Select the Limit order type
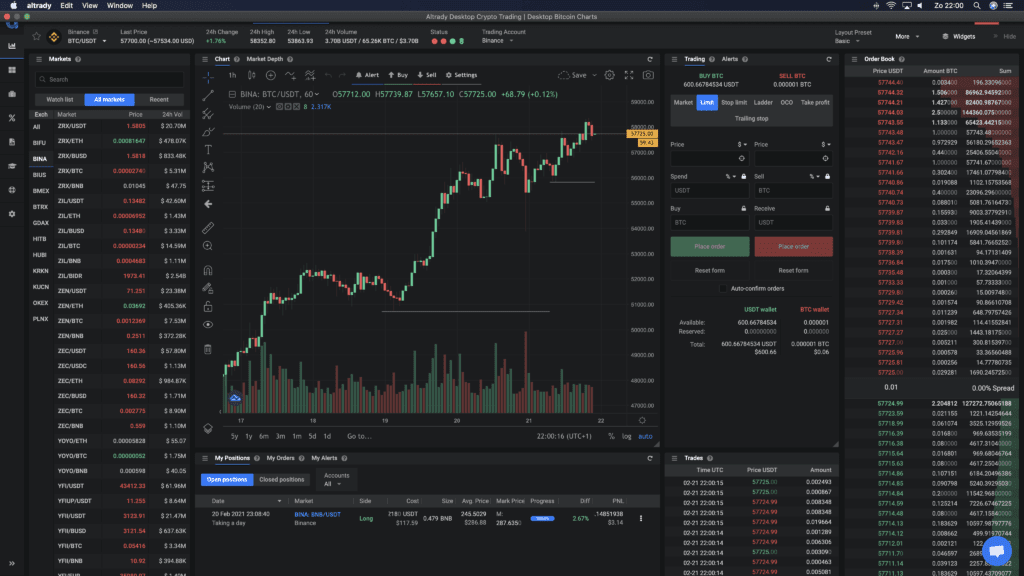The image size is (1024, 576). 707,102
